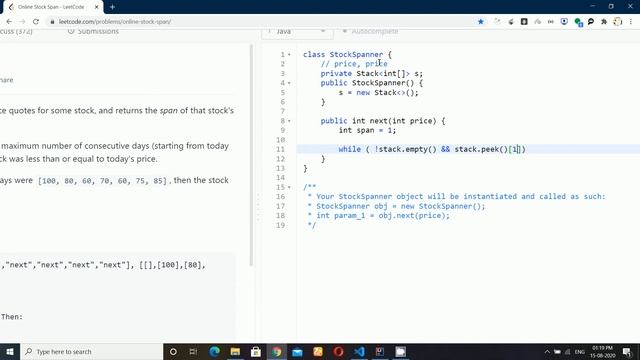Toggle the Autocomplete option
The height and width of the screenshot is (360, 640).
370,31
